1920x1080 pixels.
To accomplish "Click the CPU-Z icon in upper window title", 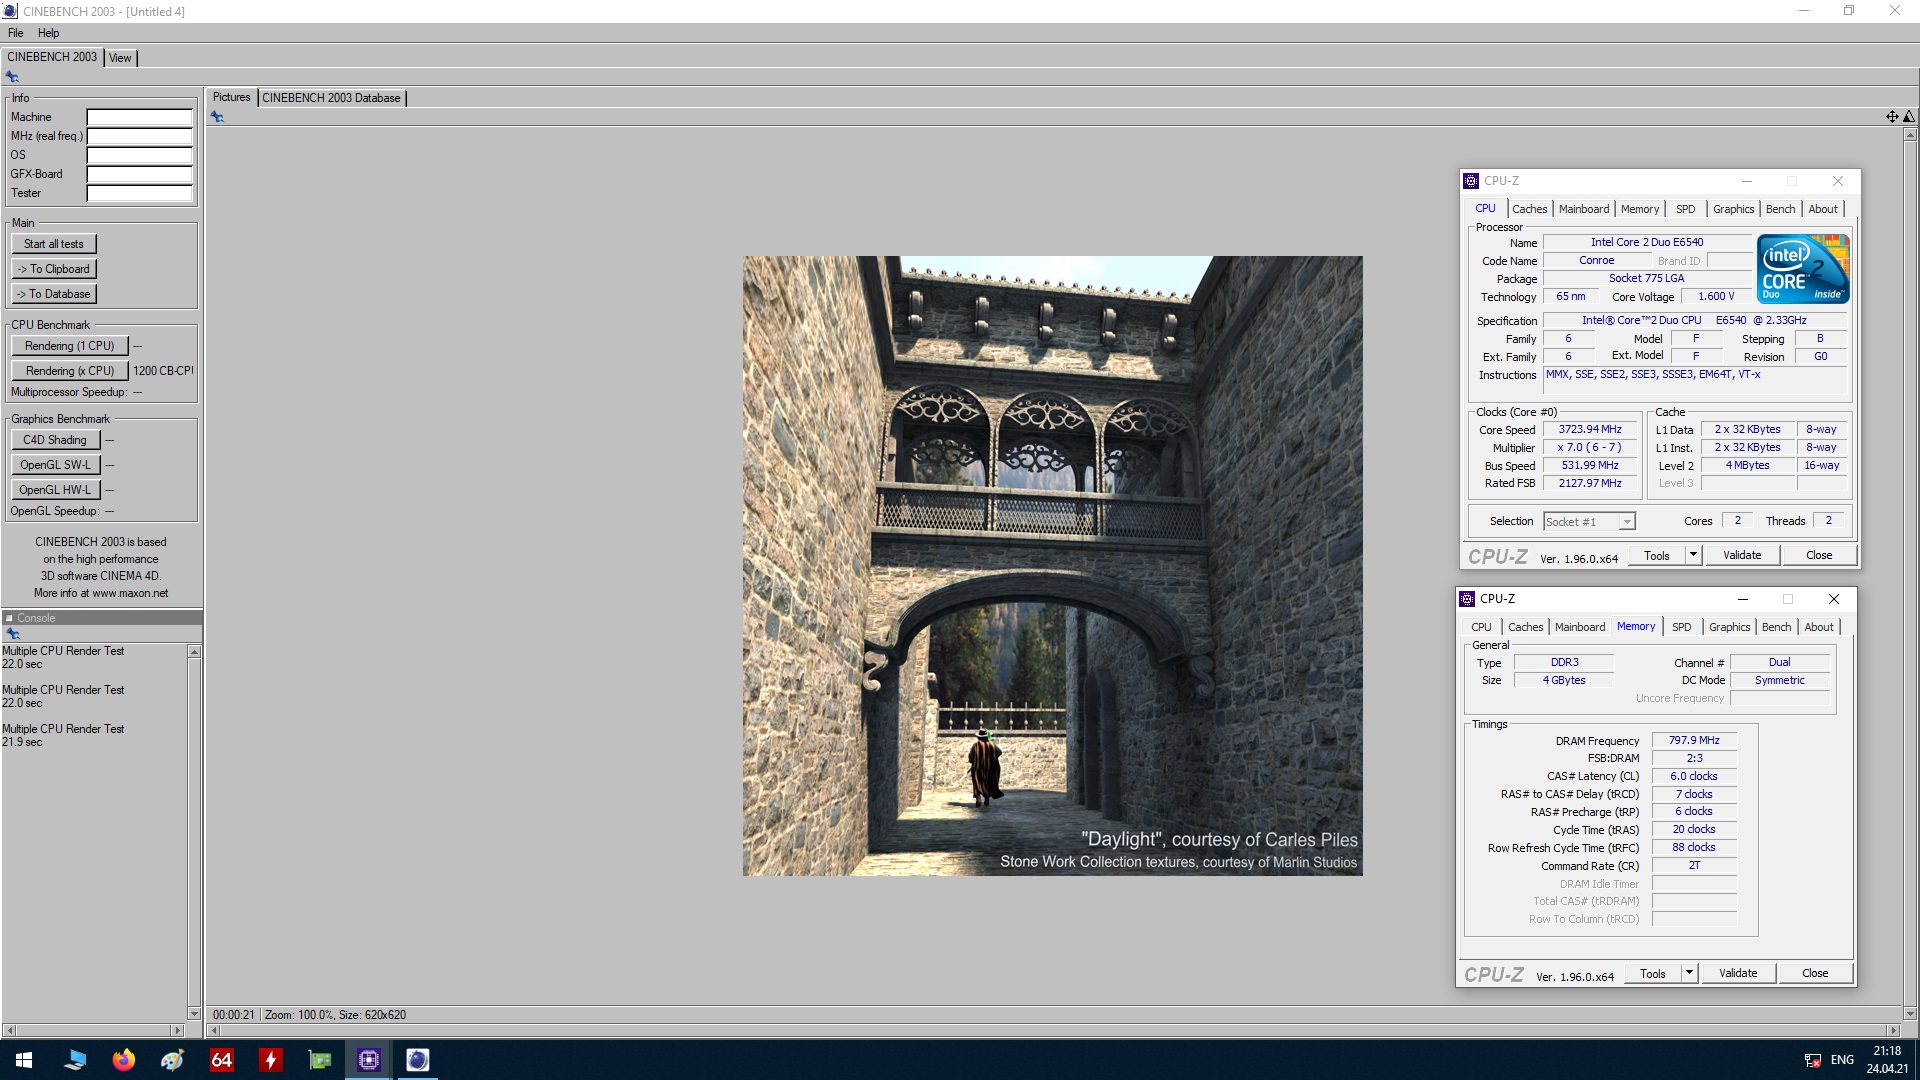I will click(1471, 181).
